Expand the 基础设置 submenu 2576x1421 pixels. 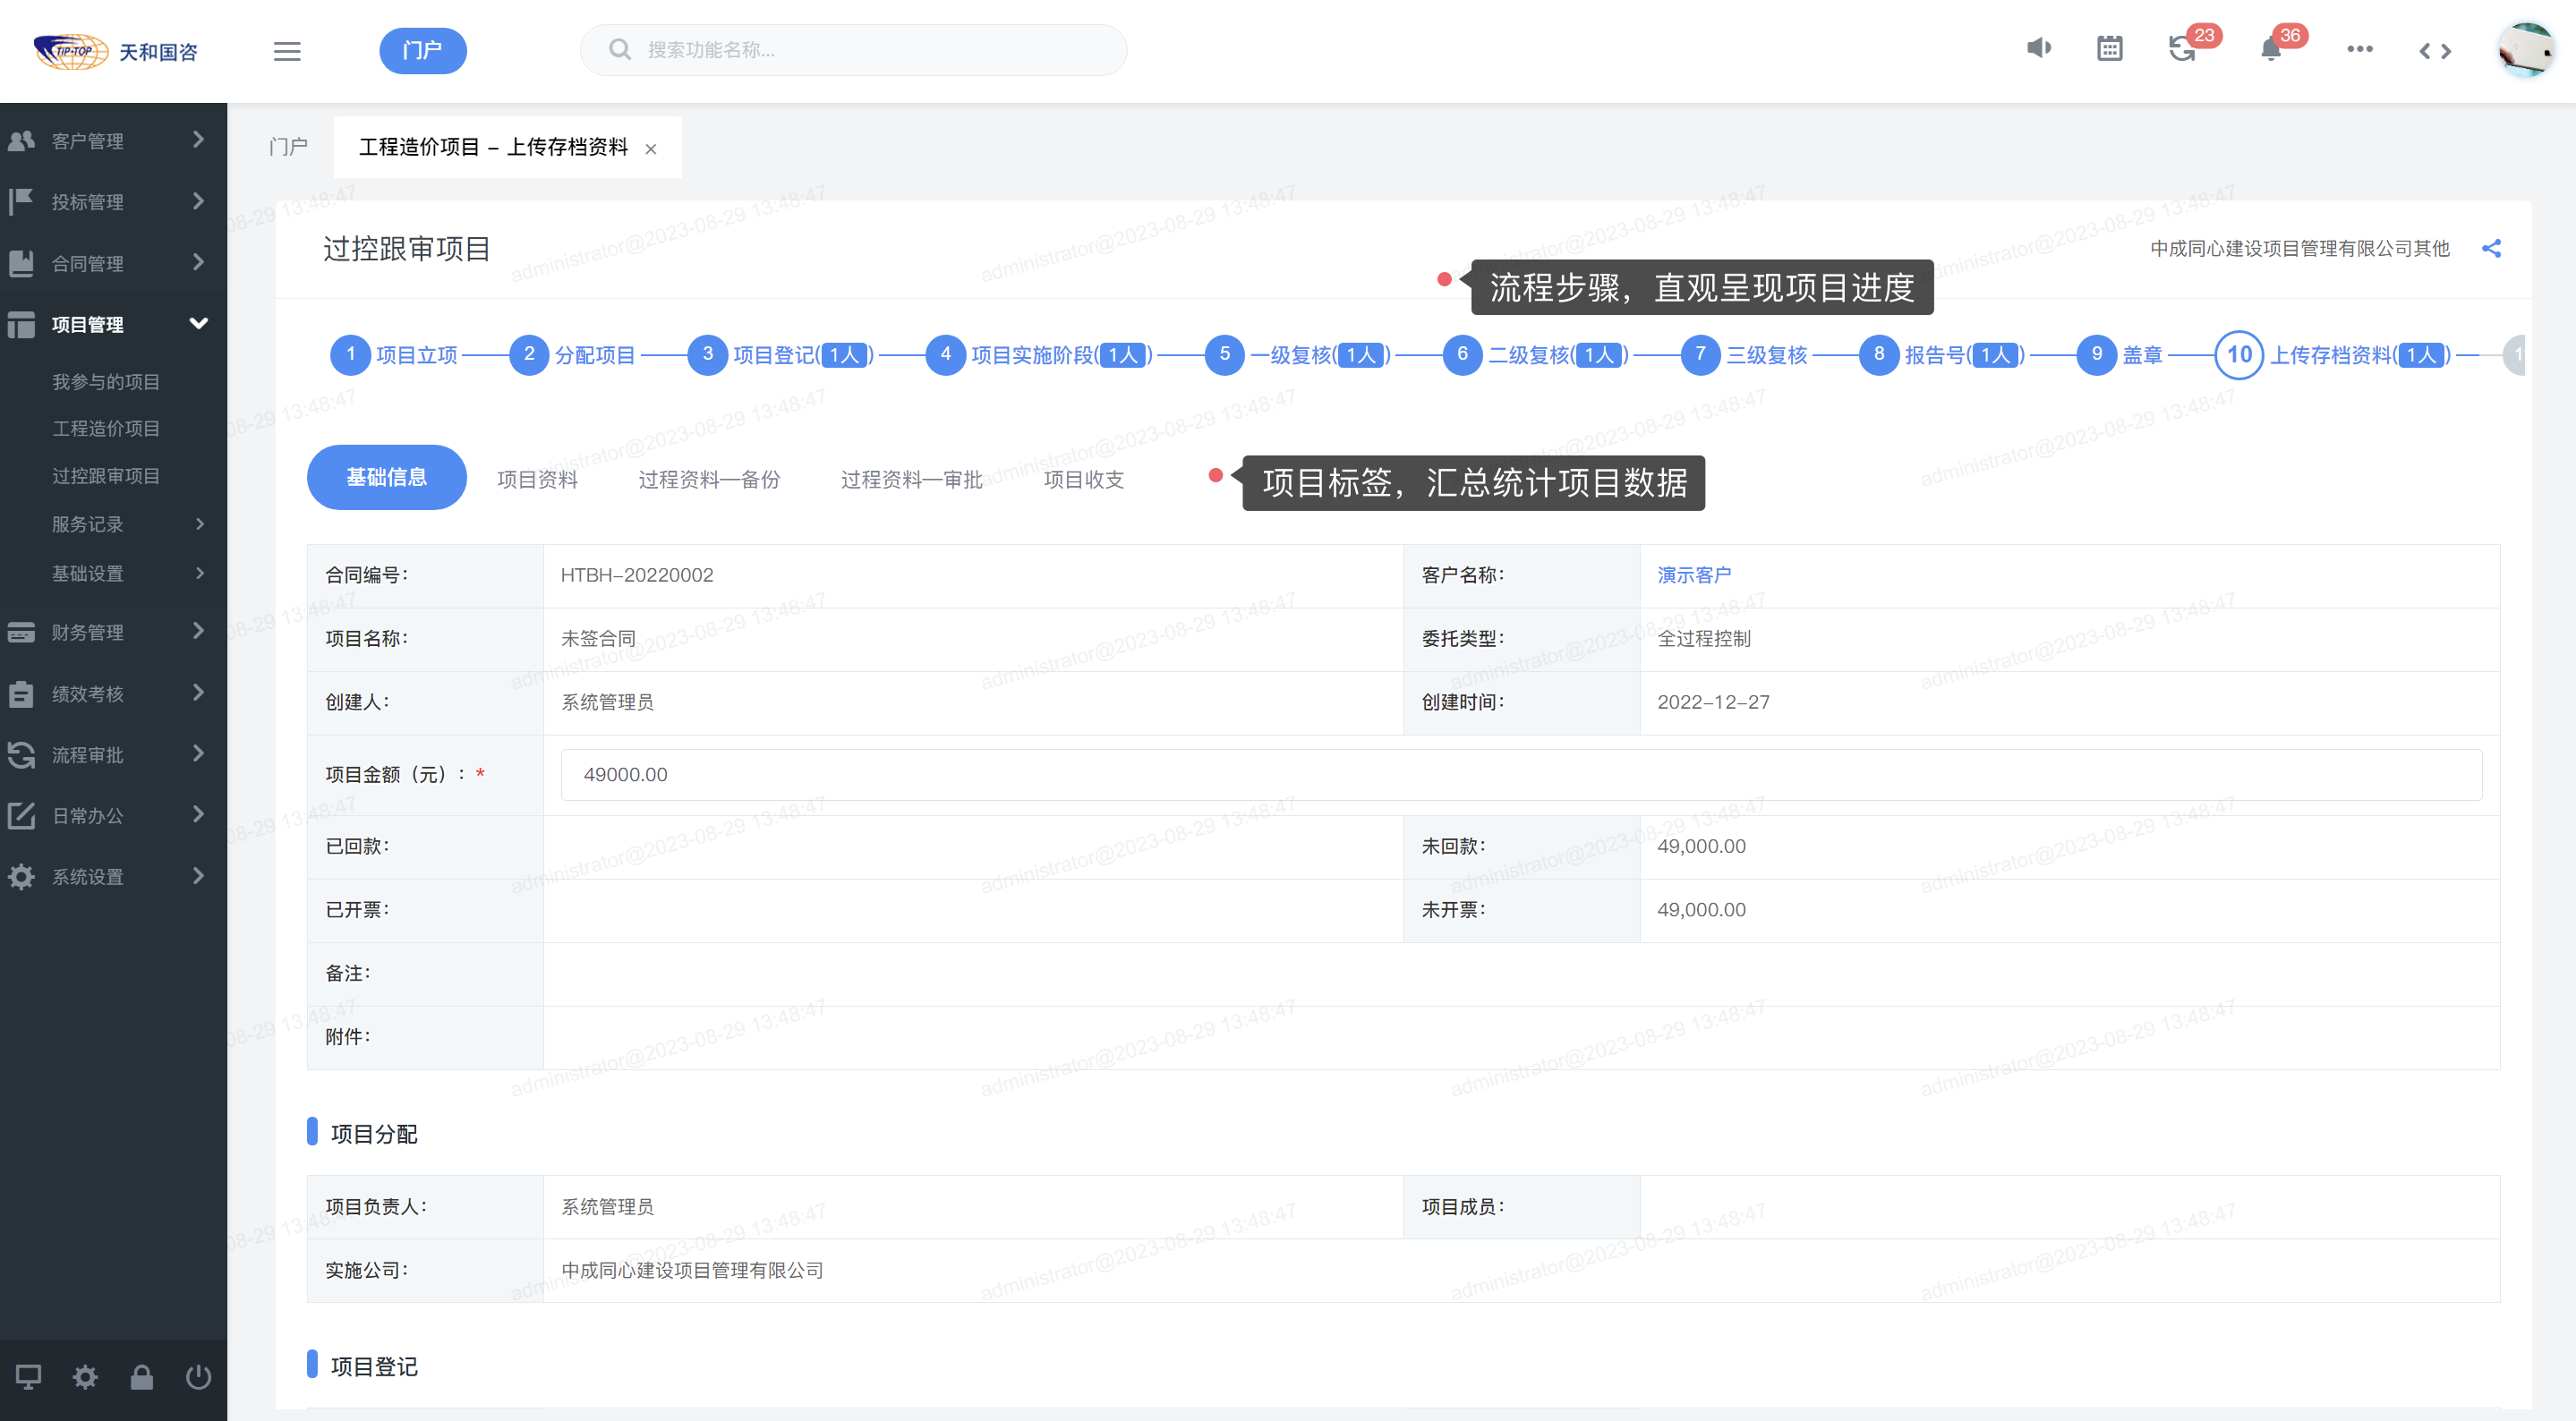113,573
